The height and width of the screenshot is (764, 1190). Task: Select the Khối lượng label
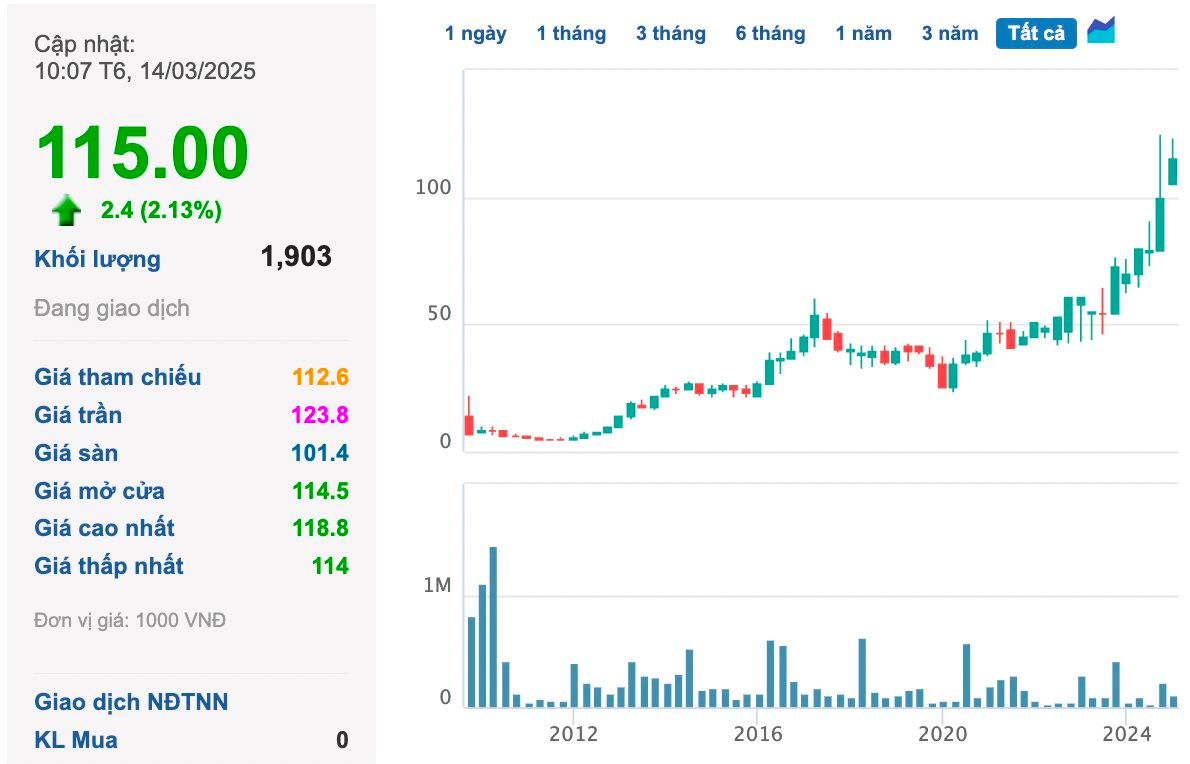click(x=97, y=259)
